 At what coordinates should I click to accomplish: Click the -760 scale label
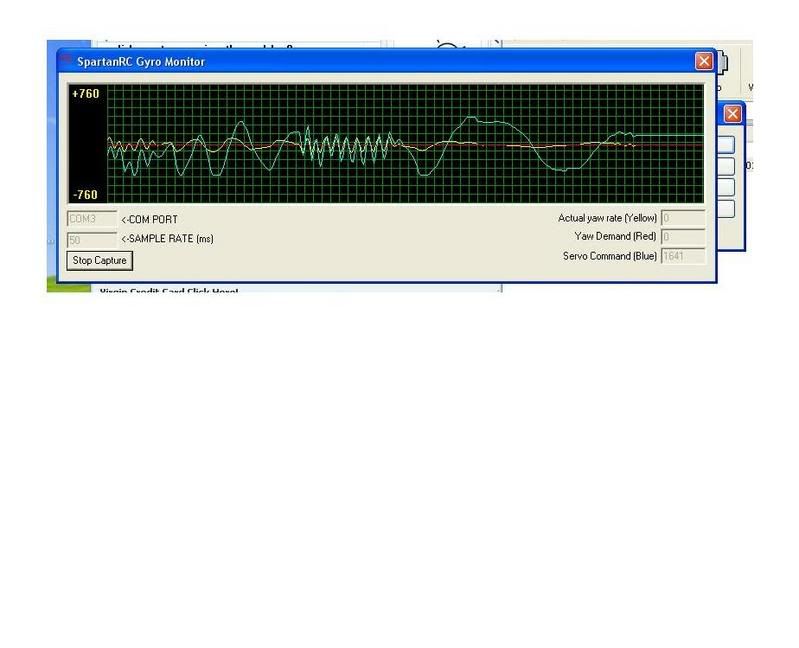pyautogui.click(x=86, y=195)
